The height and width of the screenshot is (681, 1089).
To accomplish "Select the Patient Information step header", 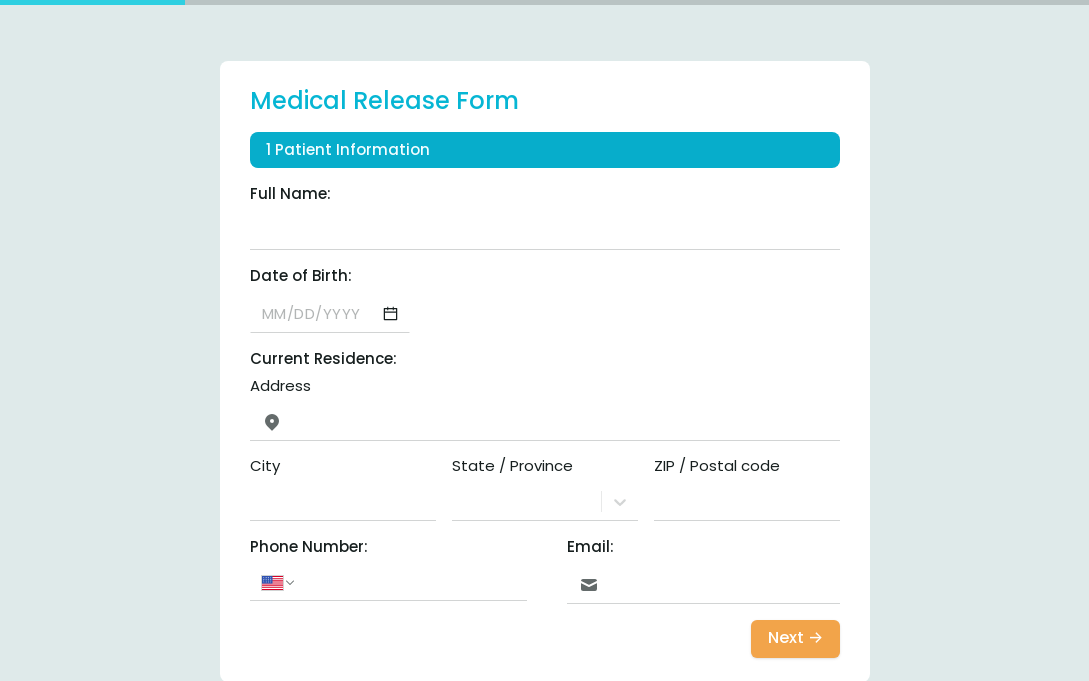I will [x=544, y=150].
